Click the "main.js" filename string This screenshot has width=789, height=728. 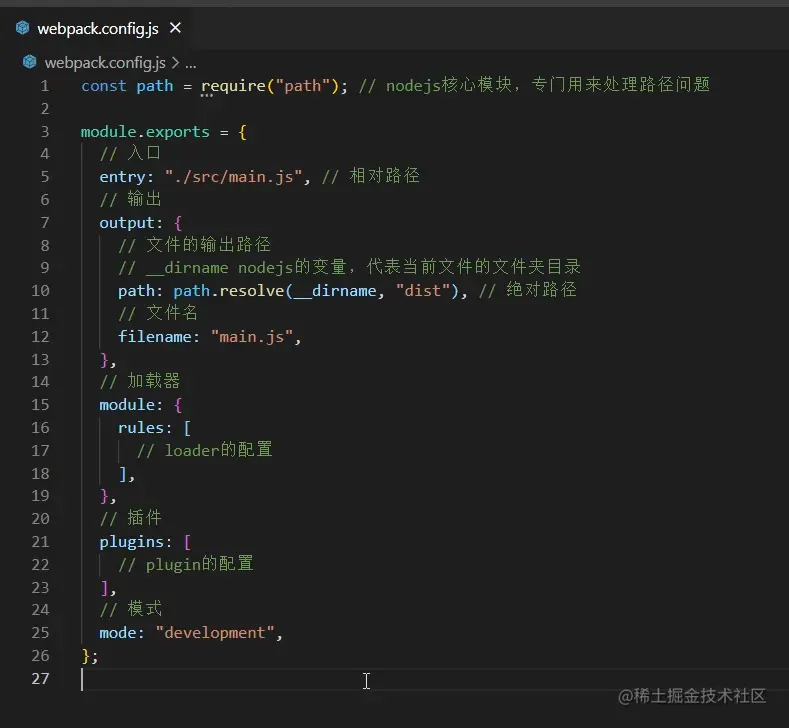pyautogui.click(x=252, y=337)
